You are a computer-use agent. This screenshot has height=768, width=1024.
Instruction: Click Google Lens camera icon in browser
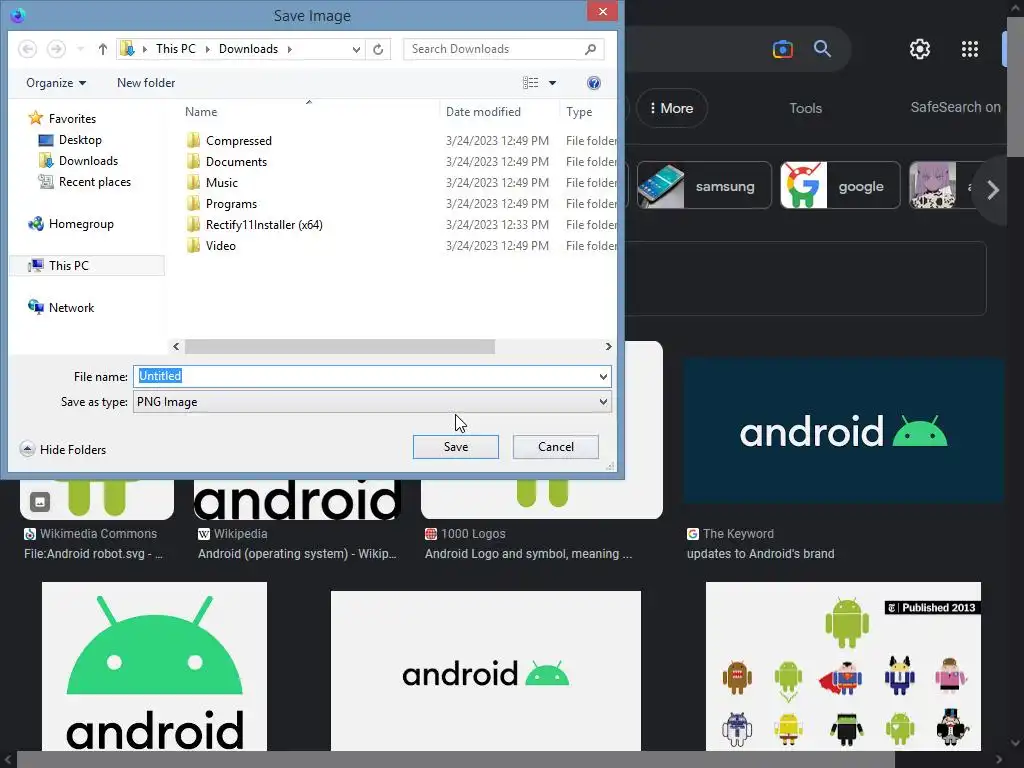(x=782, y=49)
